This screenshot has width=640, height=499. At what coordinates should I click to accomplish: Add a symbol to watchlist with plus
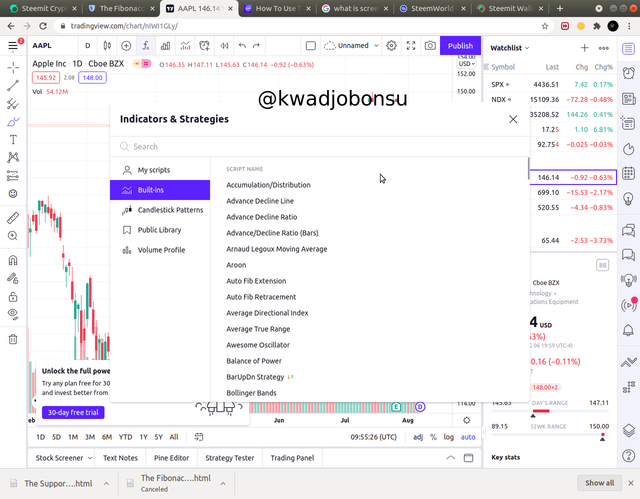(x=584, y=48)
